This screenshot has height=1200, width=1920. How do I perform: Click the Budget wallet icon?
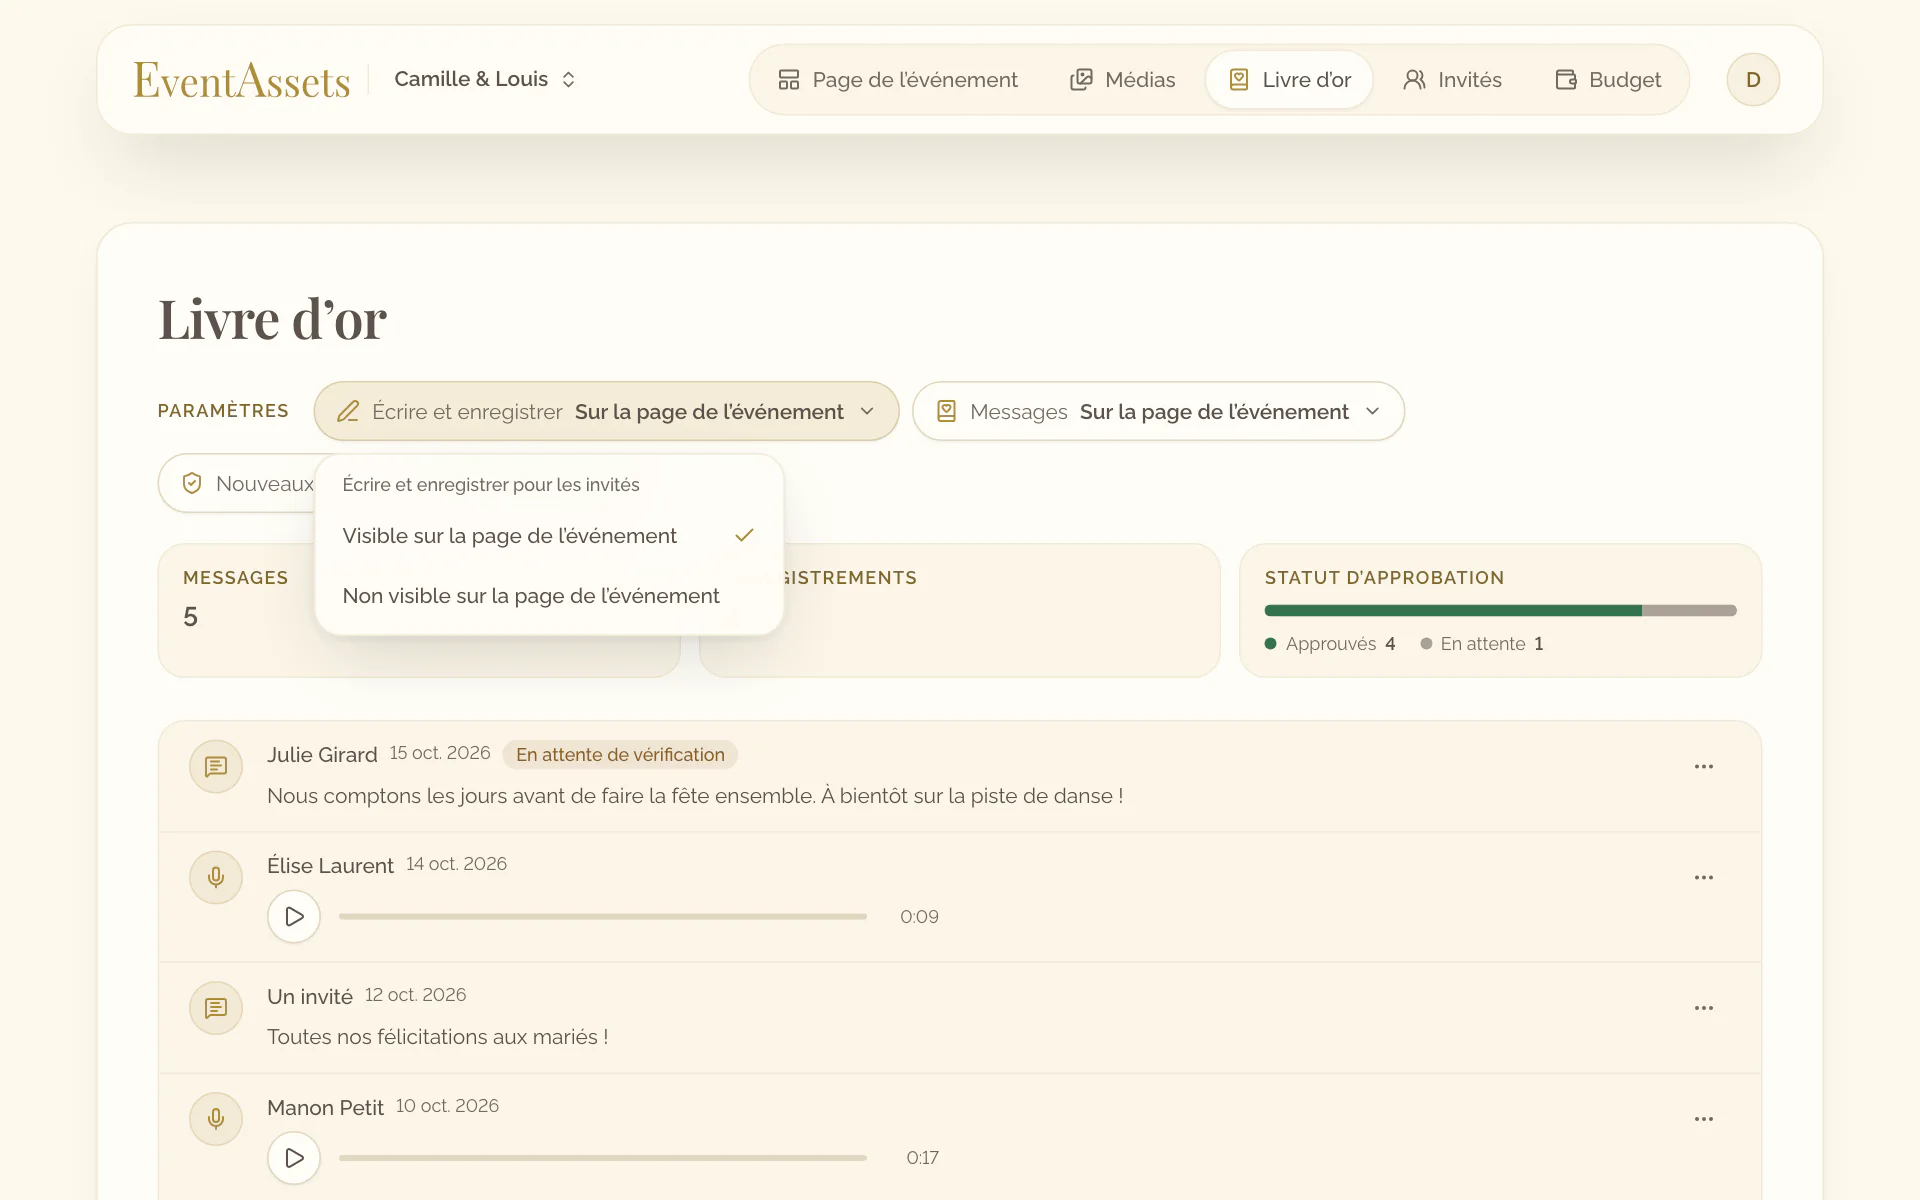(1566, 80)
